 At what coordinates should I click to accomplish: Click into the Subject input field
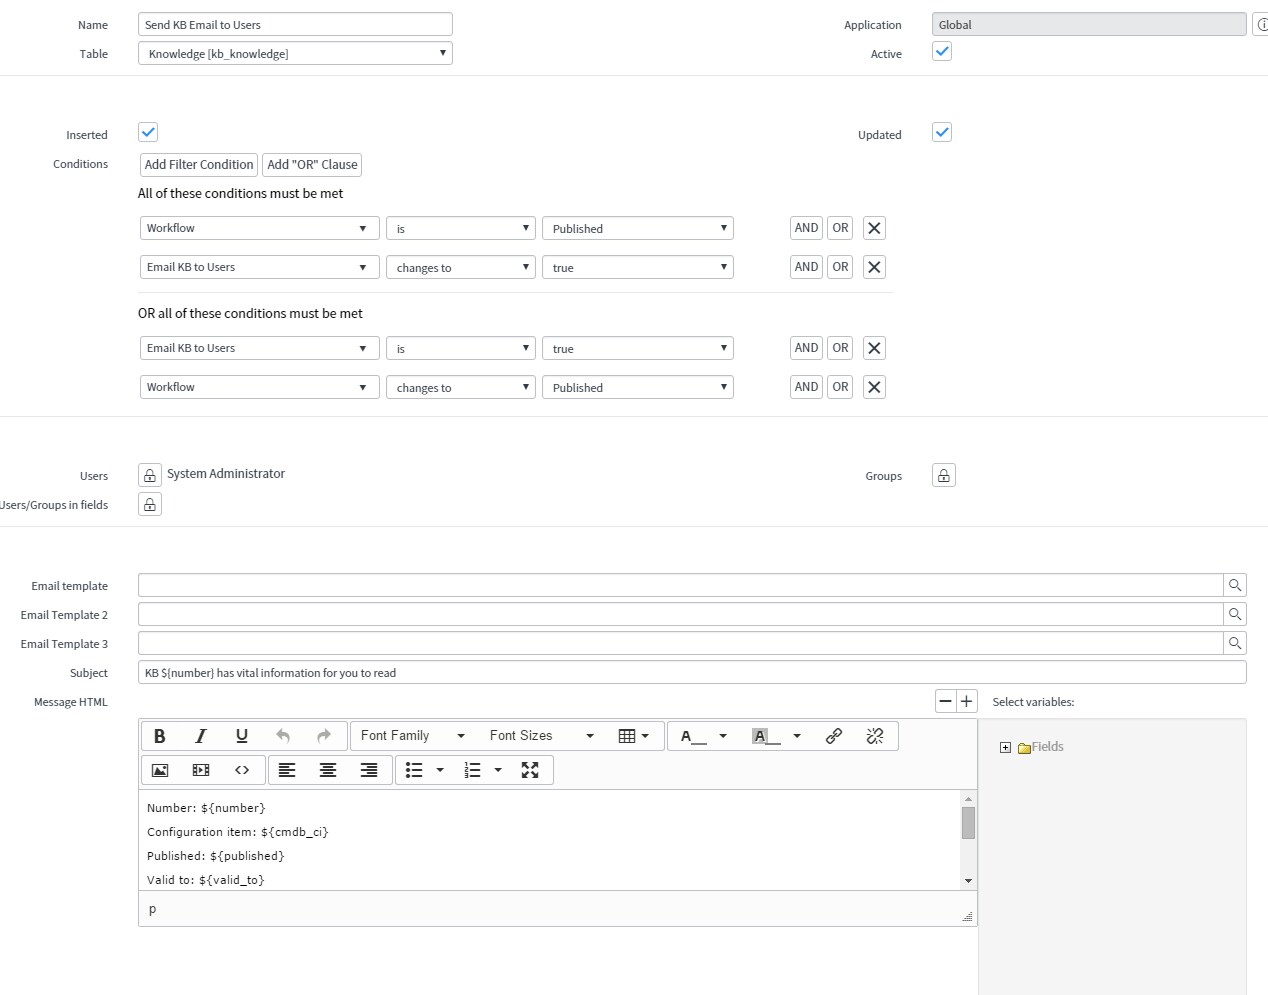pyautogui.click(x=692, y=672)
